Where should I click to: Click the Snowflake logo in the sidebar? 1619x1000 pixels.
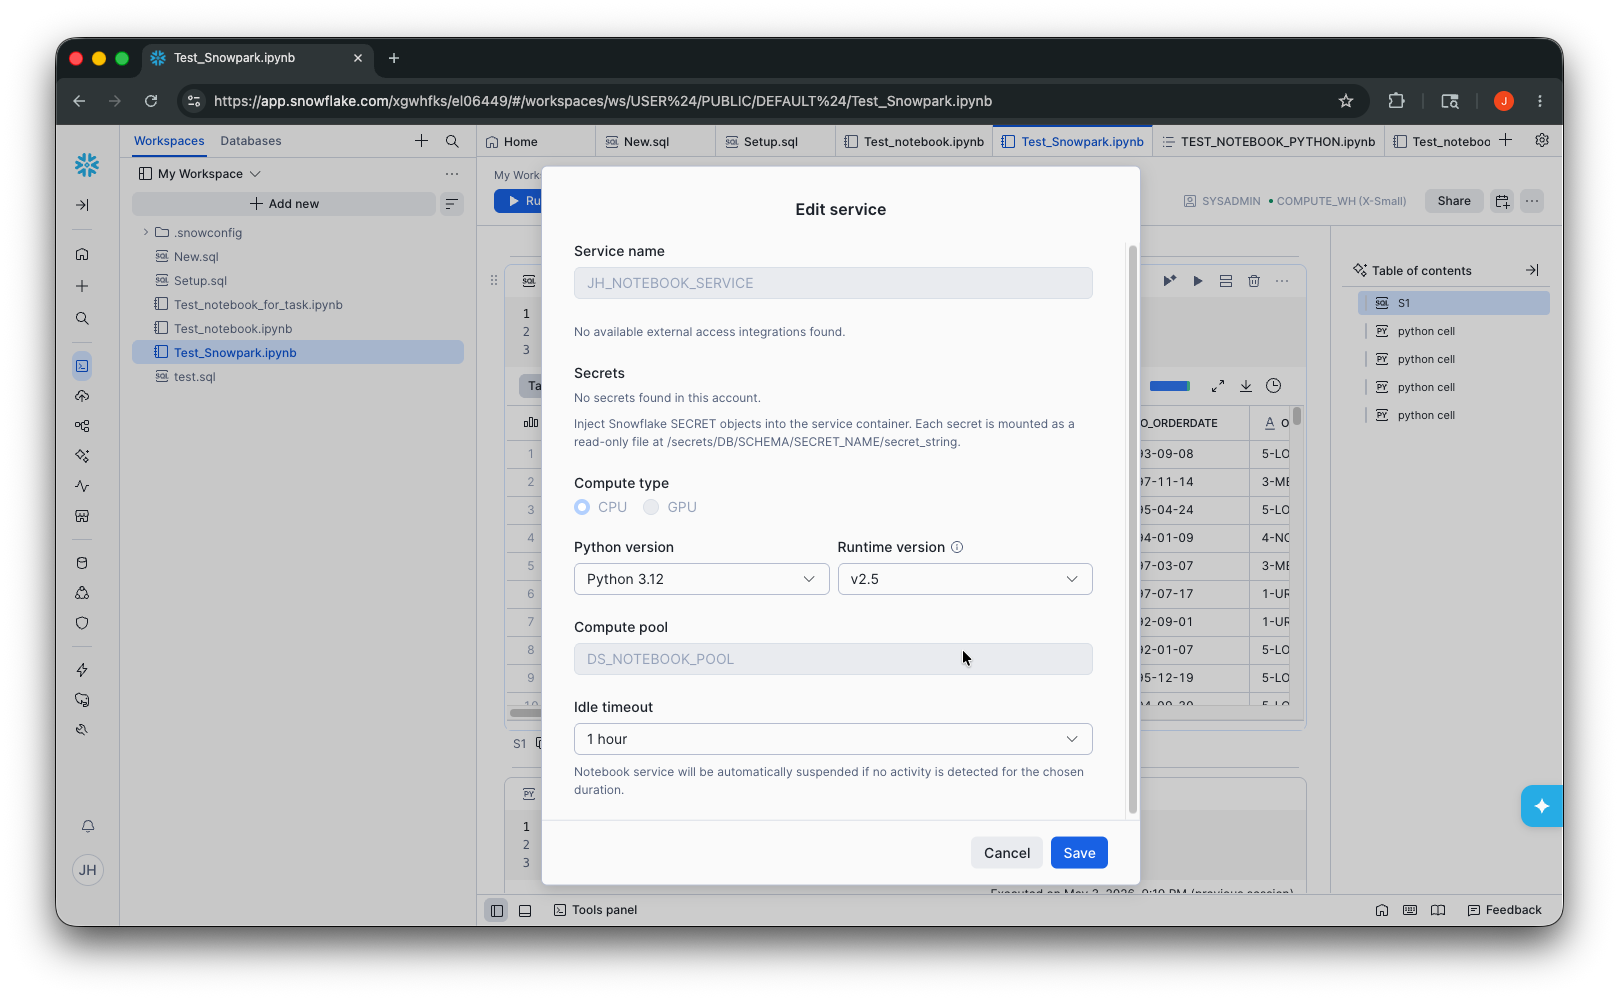tap(87, 165)
